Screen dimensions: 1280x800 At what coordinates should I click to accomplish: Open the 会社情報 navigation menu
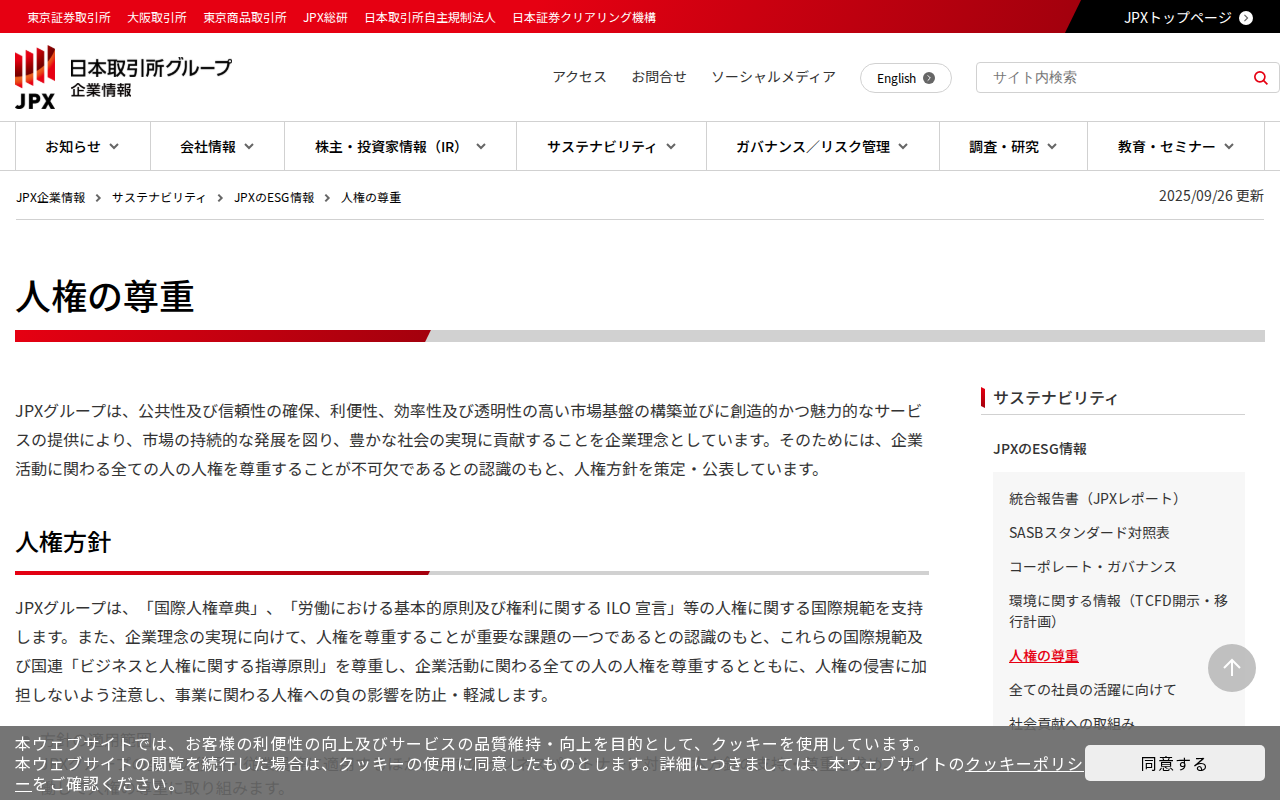pyautogui.click(x=218, y=147)
